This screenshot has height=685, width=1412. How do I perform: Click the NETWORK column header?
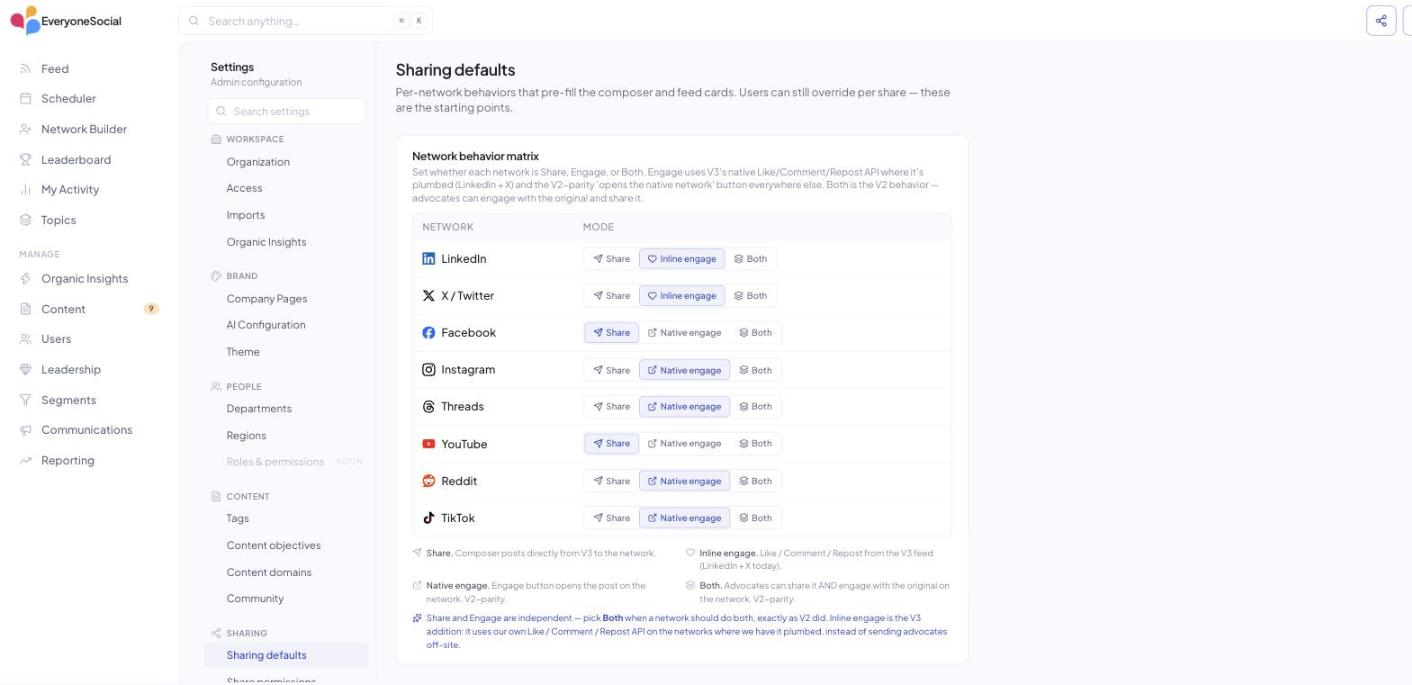(448, 227)
